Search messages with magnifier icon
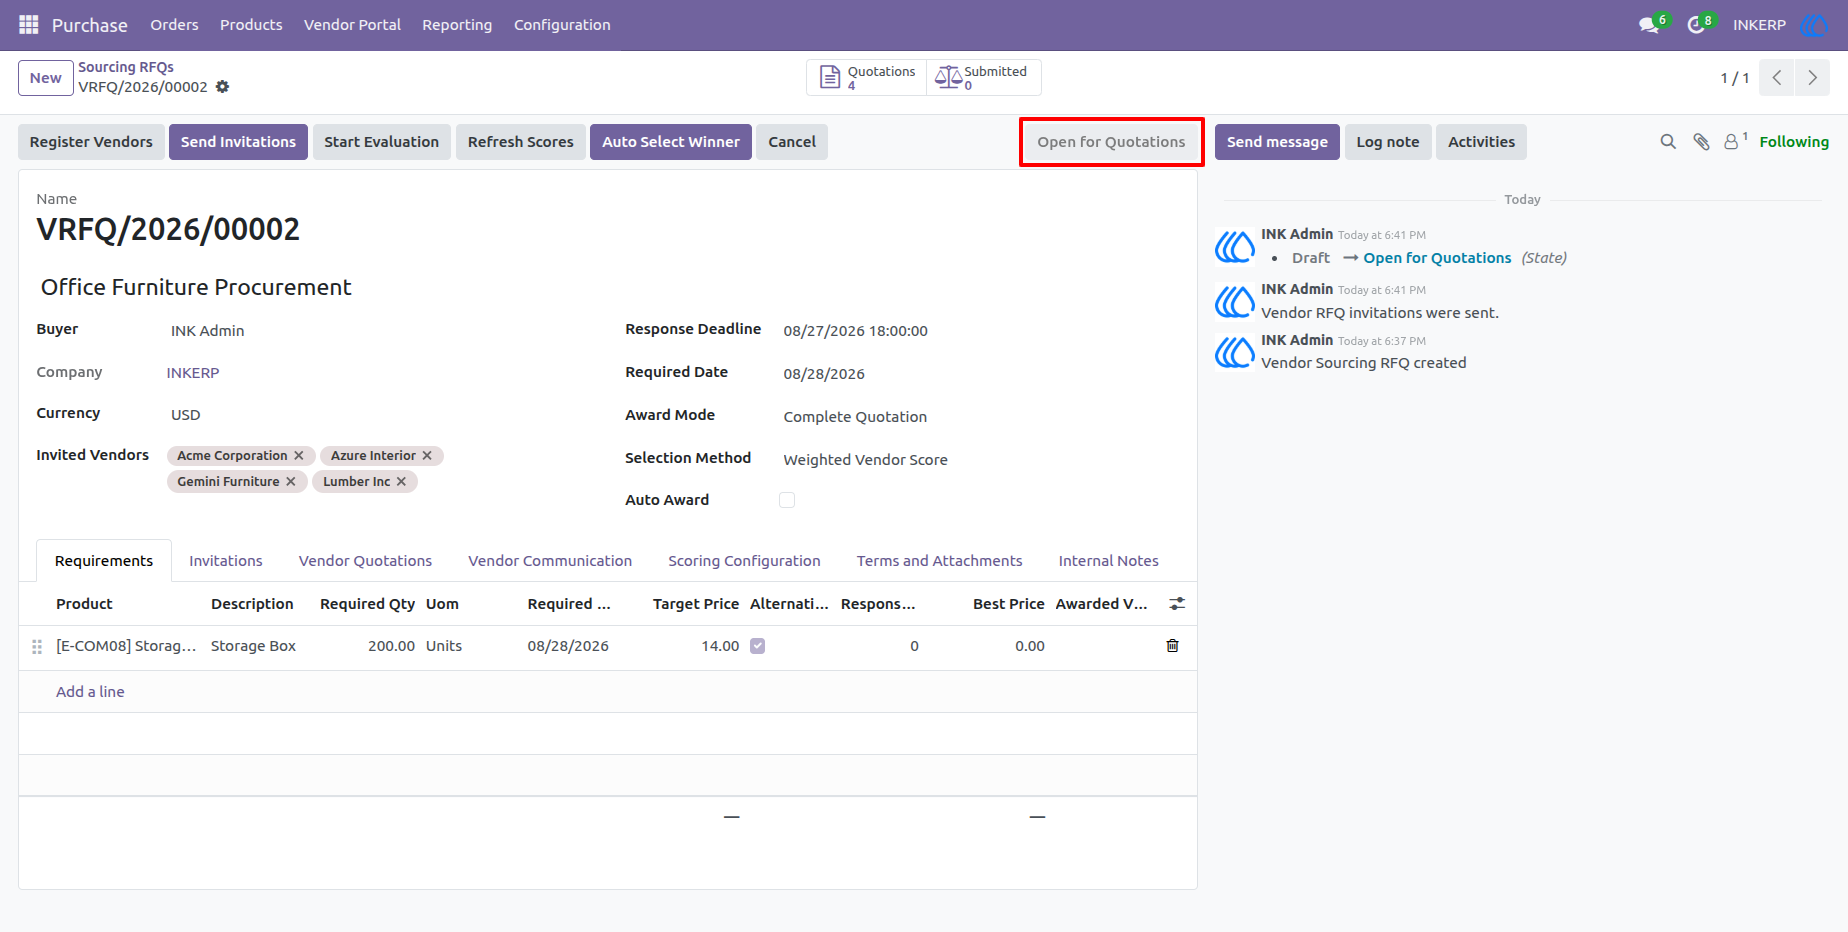The height and width of the screenshot is (932, 1848). (x=1668, y=142)
